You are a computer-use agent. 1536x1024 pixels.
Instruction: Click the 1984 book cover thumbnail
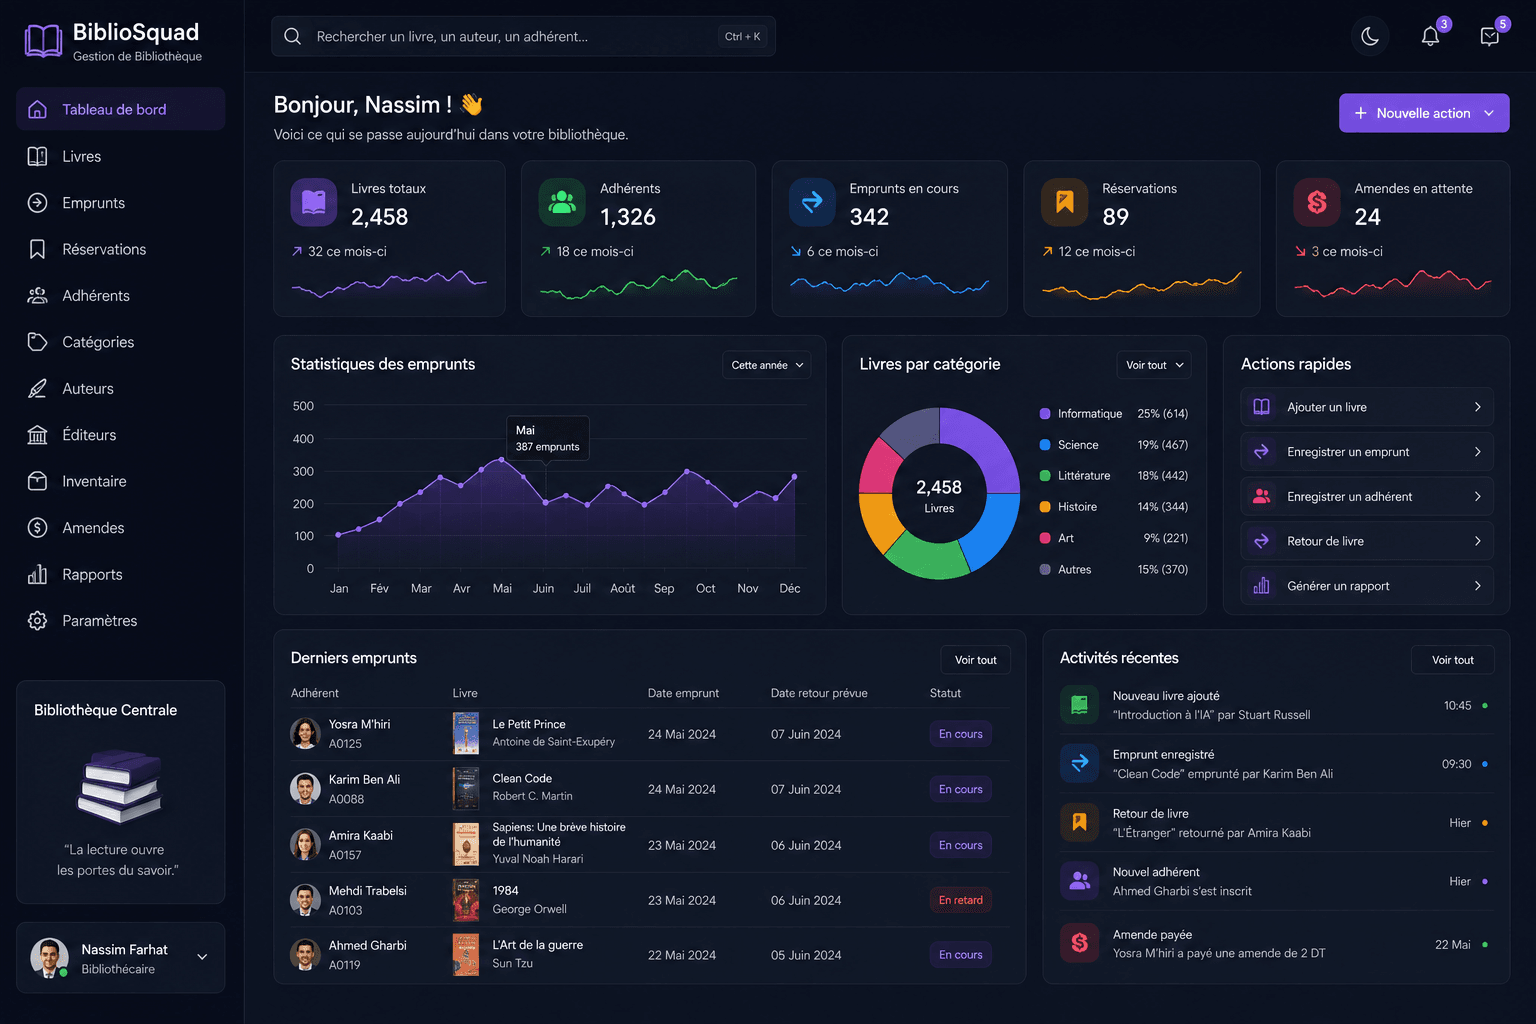pyautogui.click(x=466, y=899)
